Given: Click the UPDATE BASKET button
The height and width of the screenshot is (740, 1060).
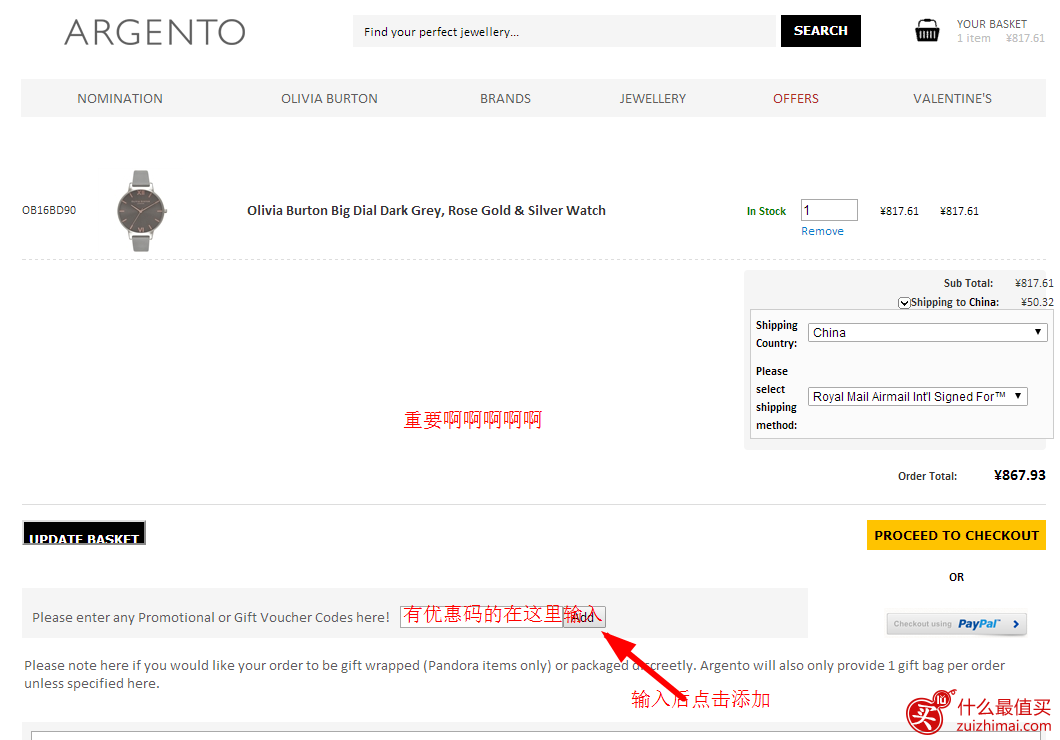Looking at the screenshot, I should tap(84, 533).
